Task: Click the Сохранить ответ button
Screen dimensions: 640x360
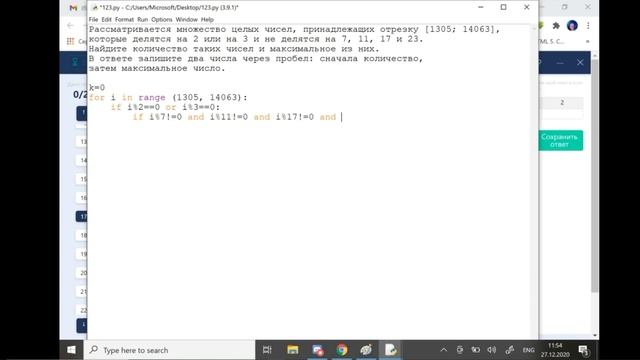Action: click(x=560, y=140)
